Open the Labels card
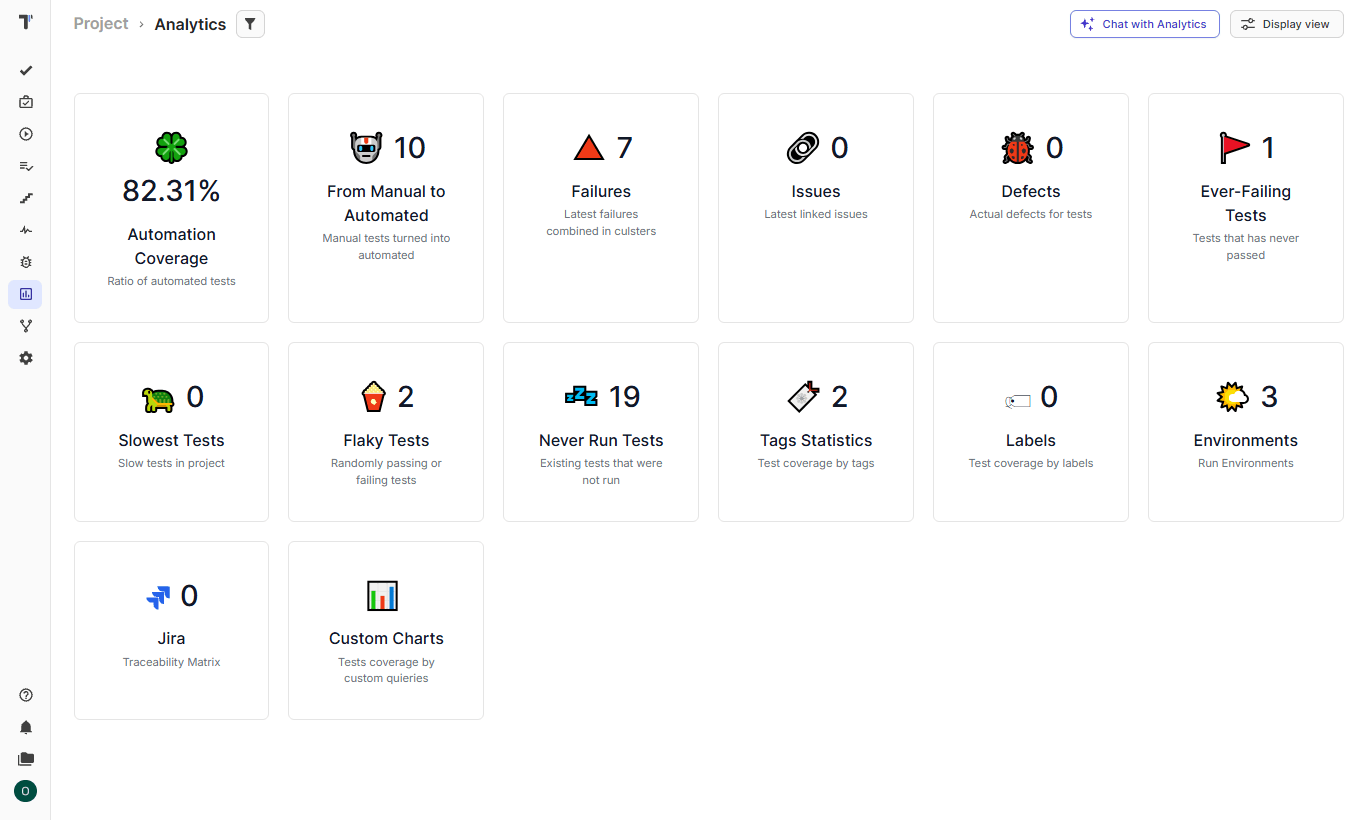This screenshot has width=1366, height=820. (x=1031, y=432)
